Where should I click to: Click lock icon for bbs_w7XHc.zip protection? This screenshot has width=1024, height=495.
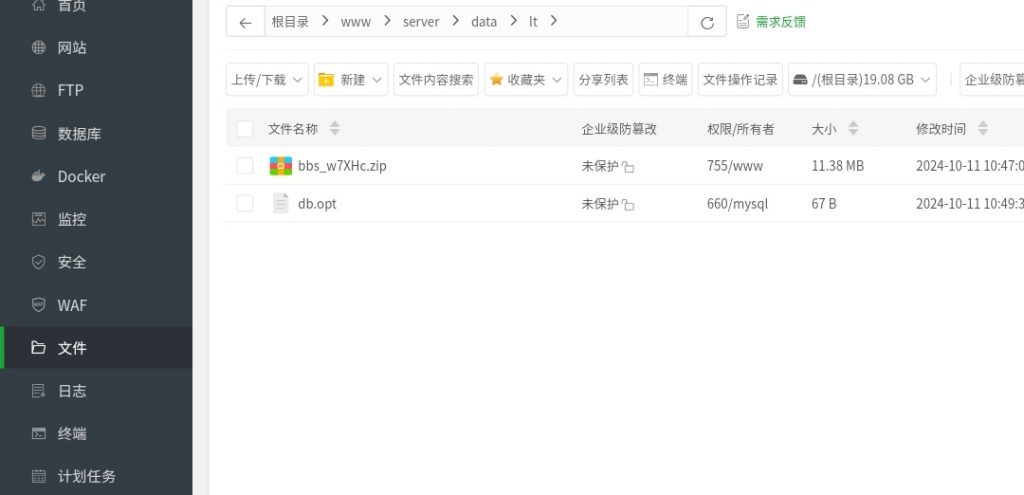(x=628, y=167)
